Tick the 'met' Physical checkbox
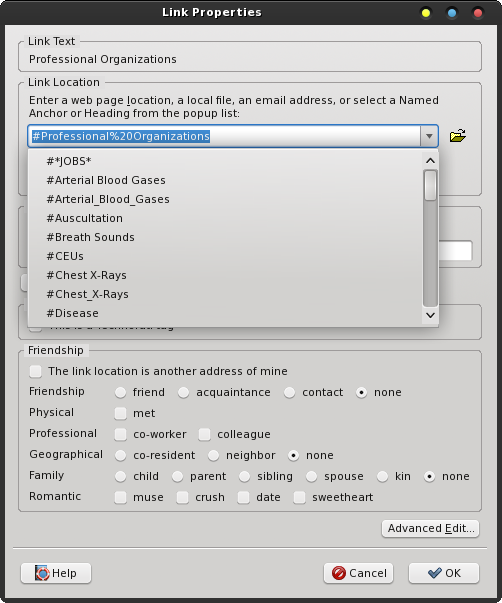 120,413
